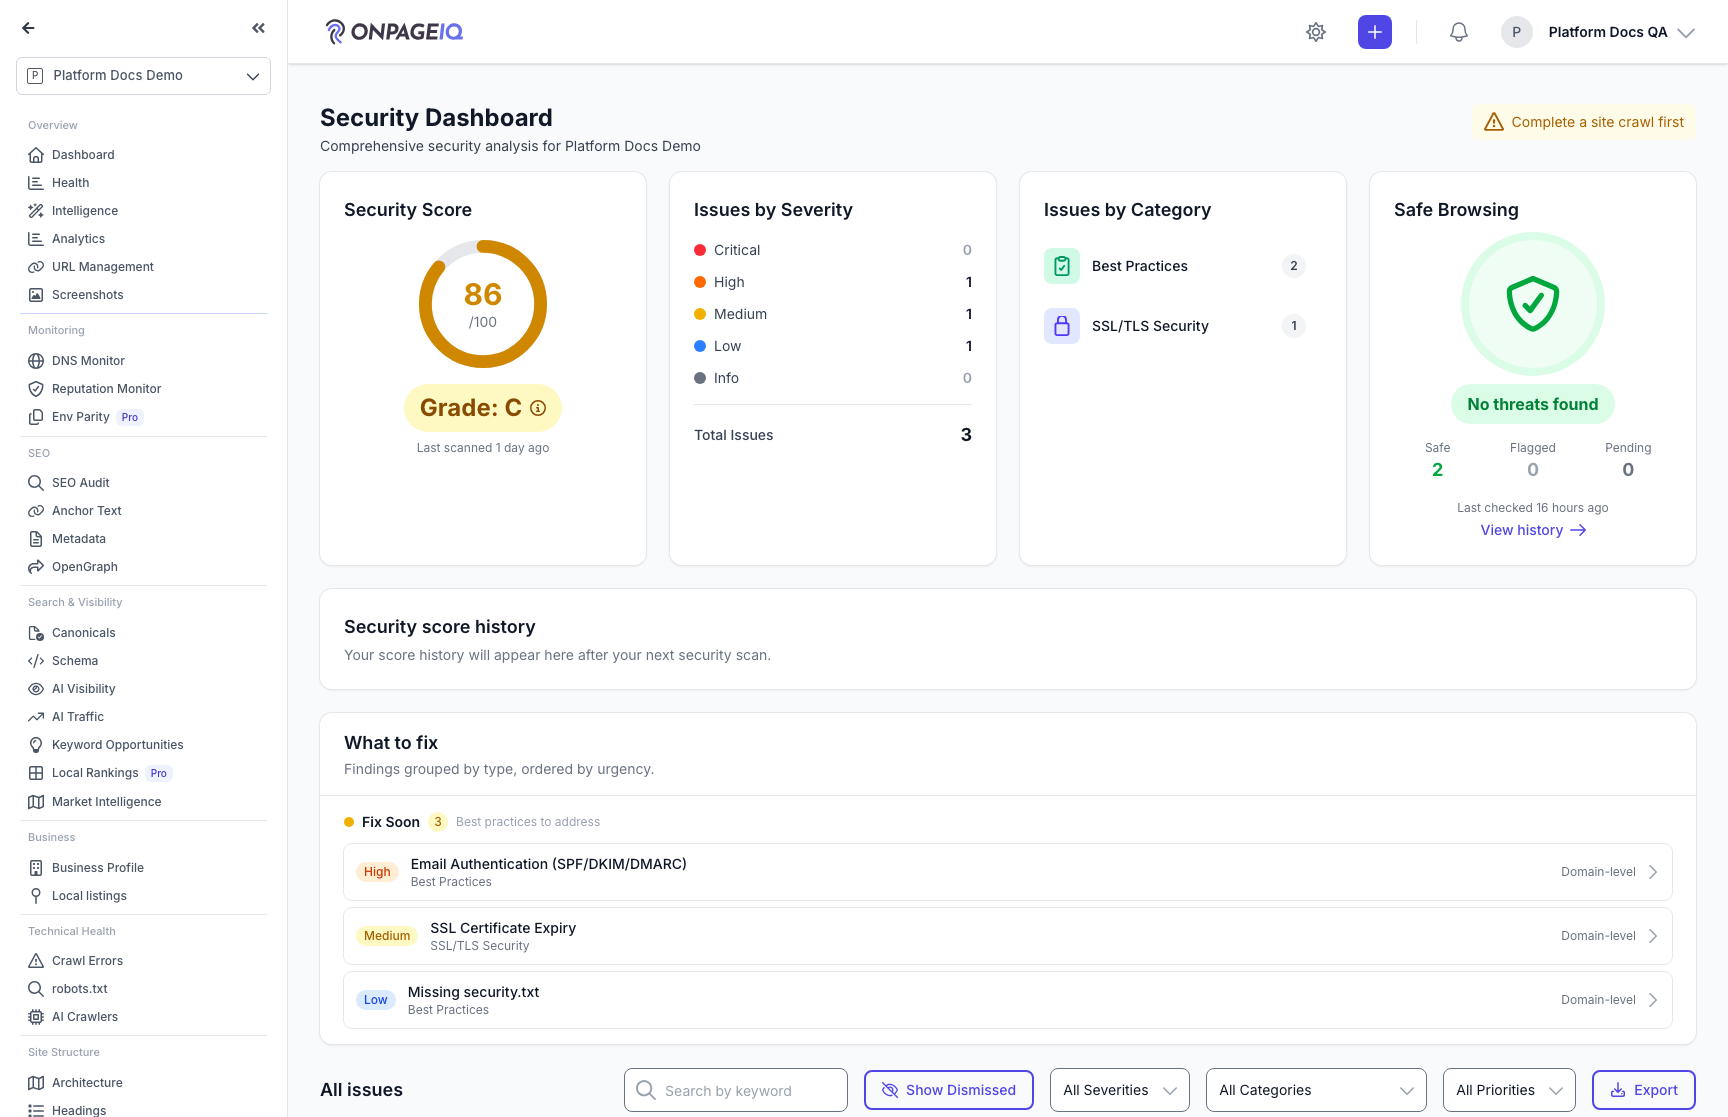Export the issues list

[1644, 1090]
